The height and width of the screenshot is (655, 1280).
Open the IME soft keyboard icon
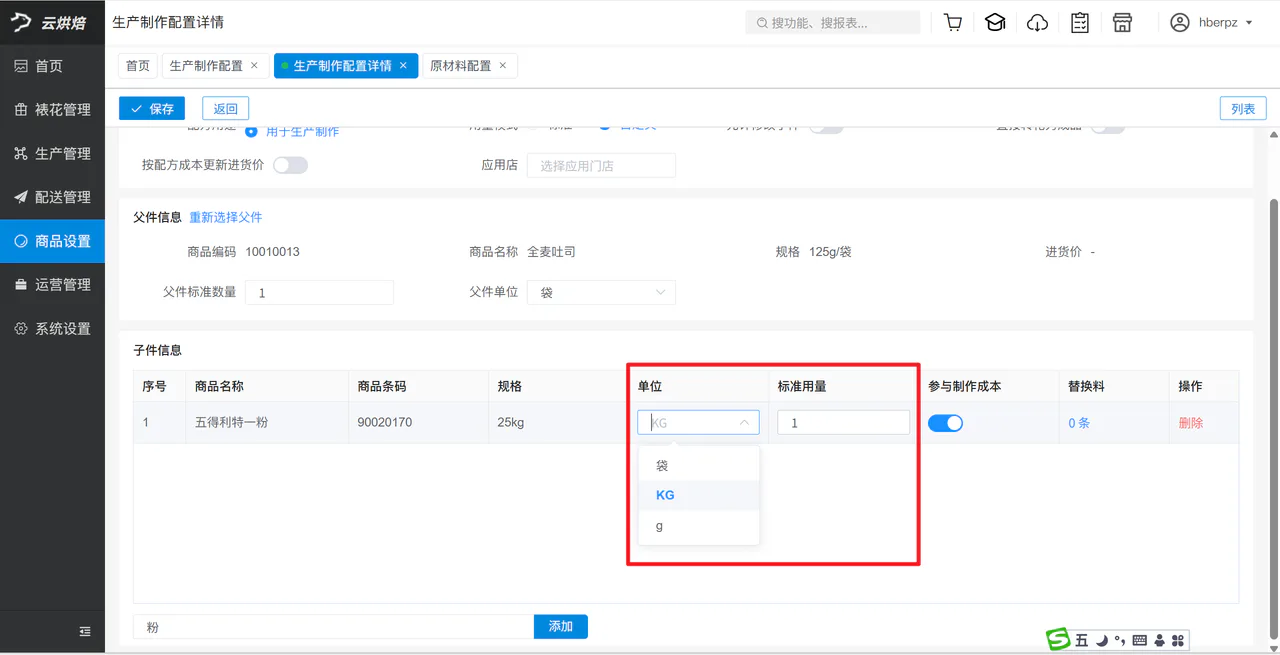tap(1140, 640)
